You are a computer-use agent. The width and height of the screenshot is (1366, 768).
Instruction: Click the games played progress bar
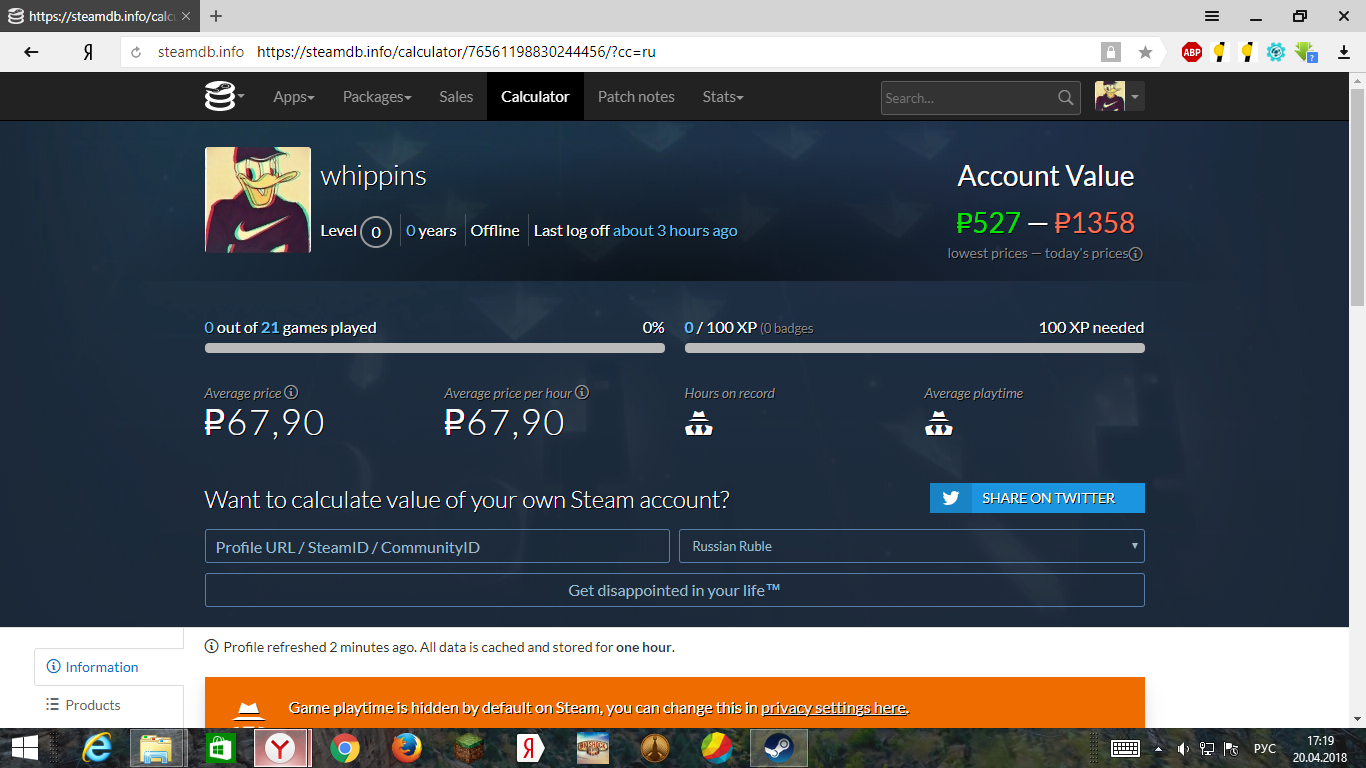point(435,348)
